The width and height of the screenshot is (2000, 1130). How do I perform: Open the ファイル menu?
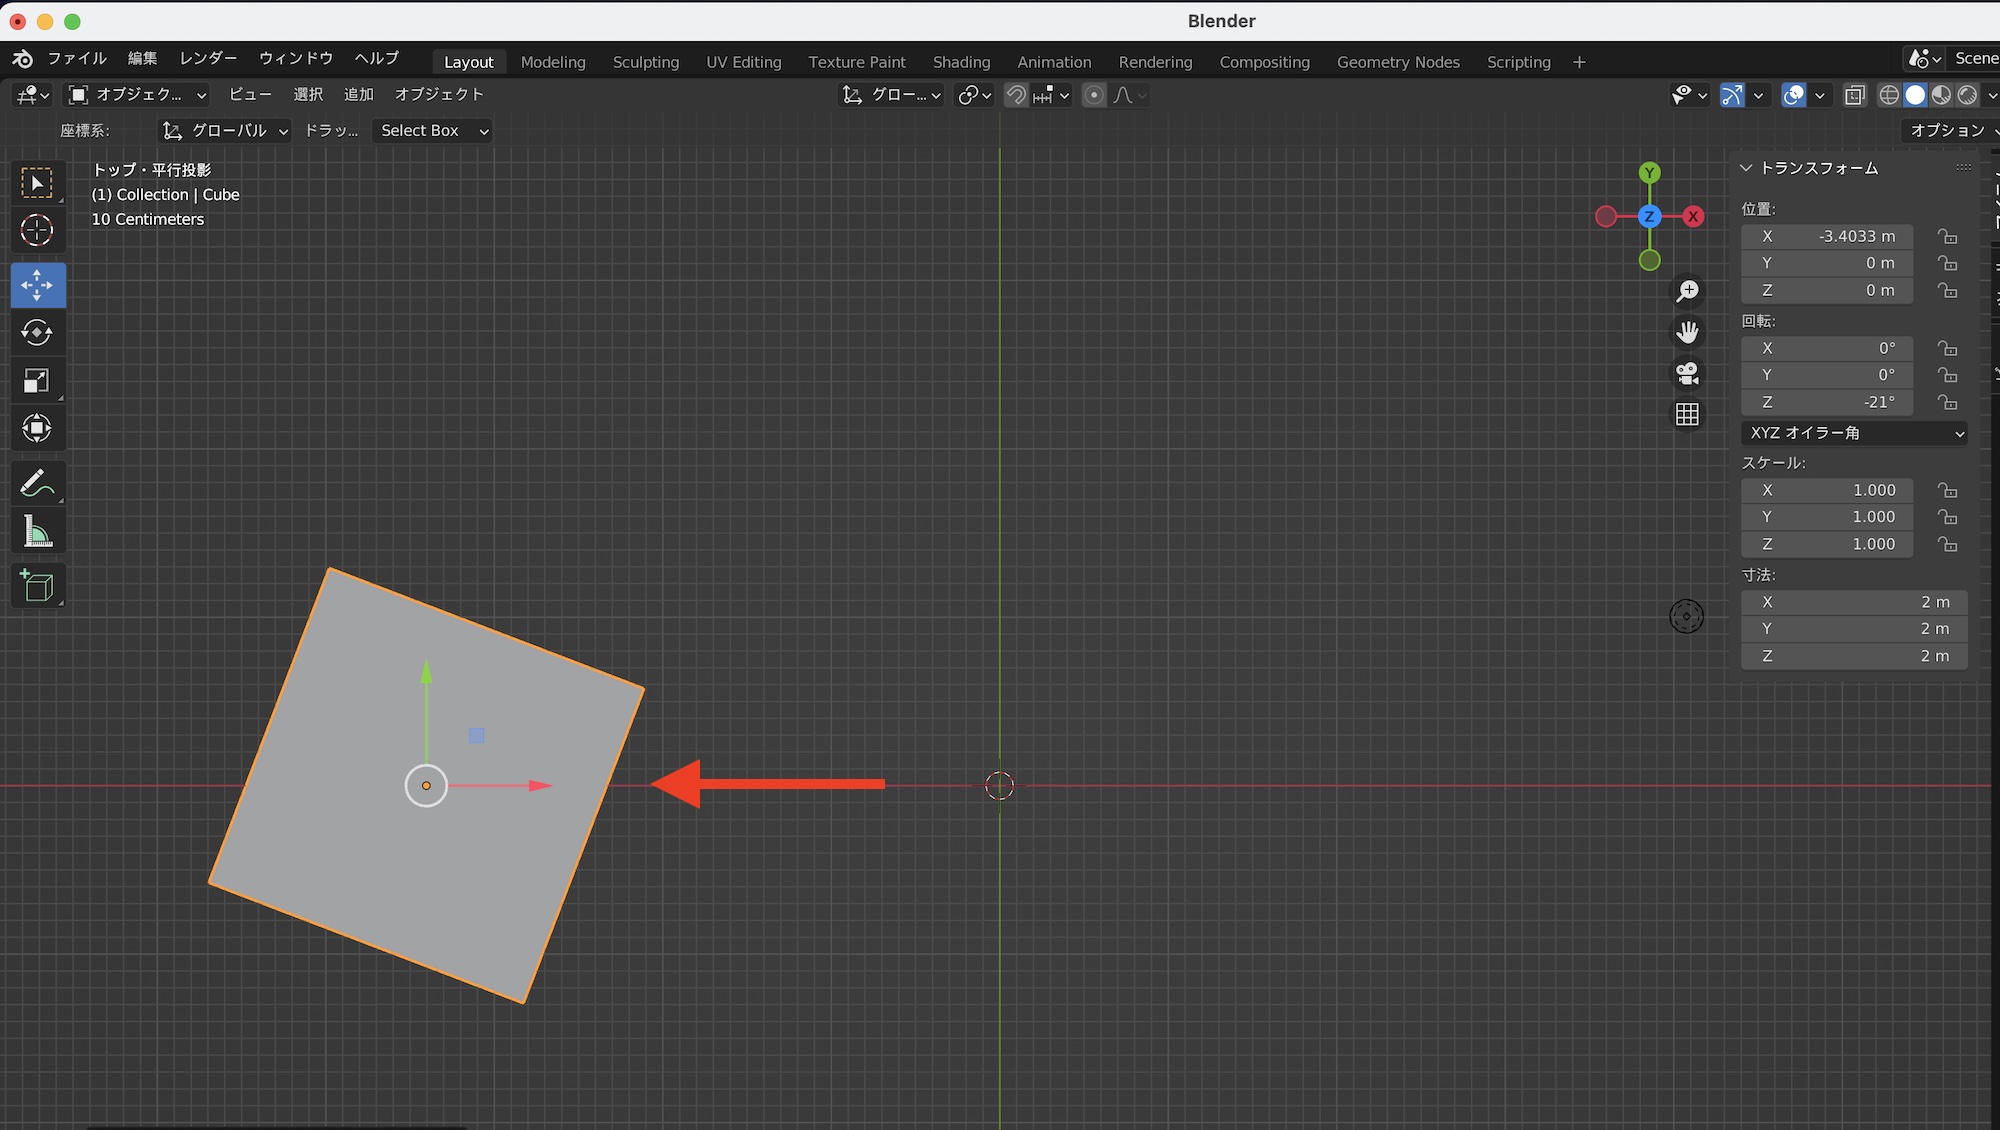click(x=77, y=58)
